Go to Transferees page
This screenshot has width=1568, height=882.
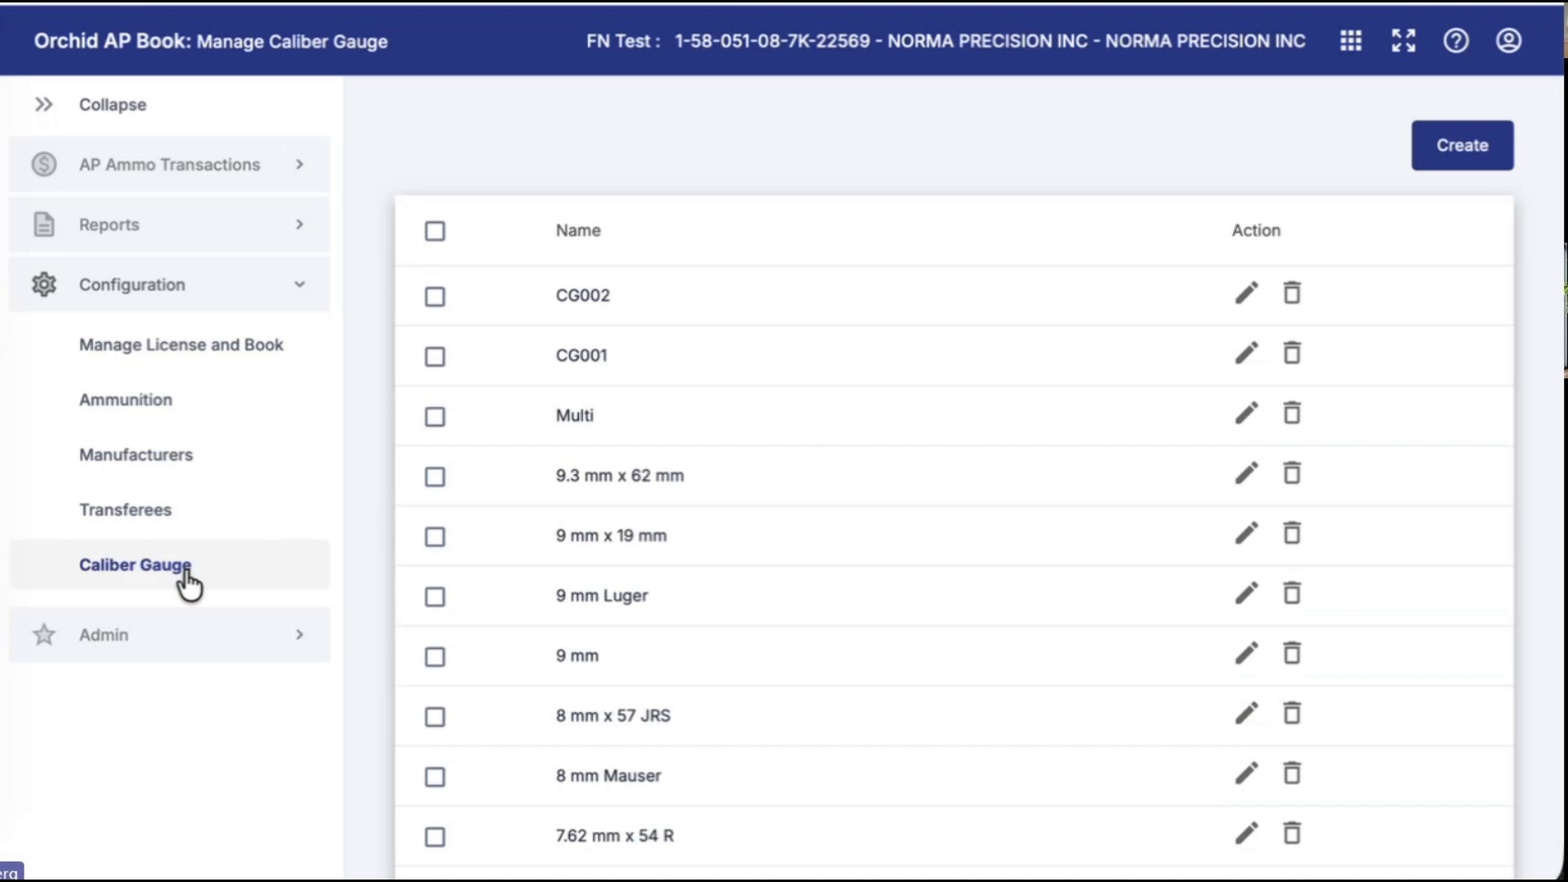pyautogui.click(x=125, y=509)
